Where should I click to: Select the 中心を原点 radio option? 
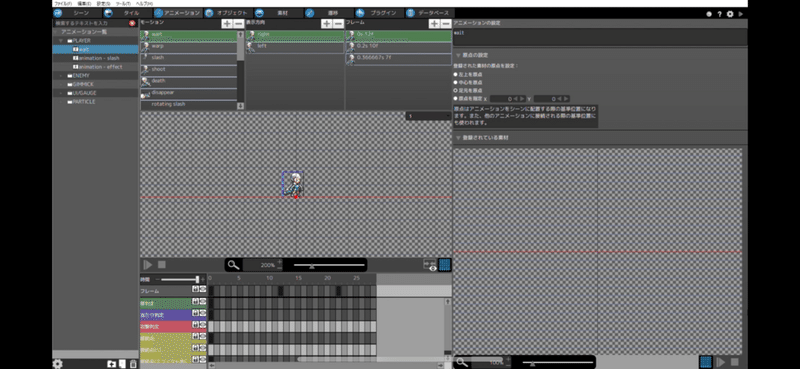(x=456, y=82)
